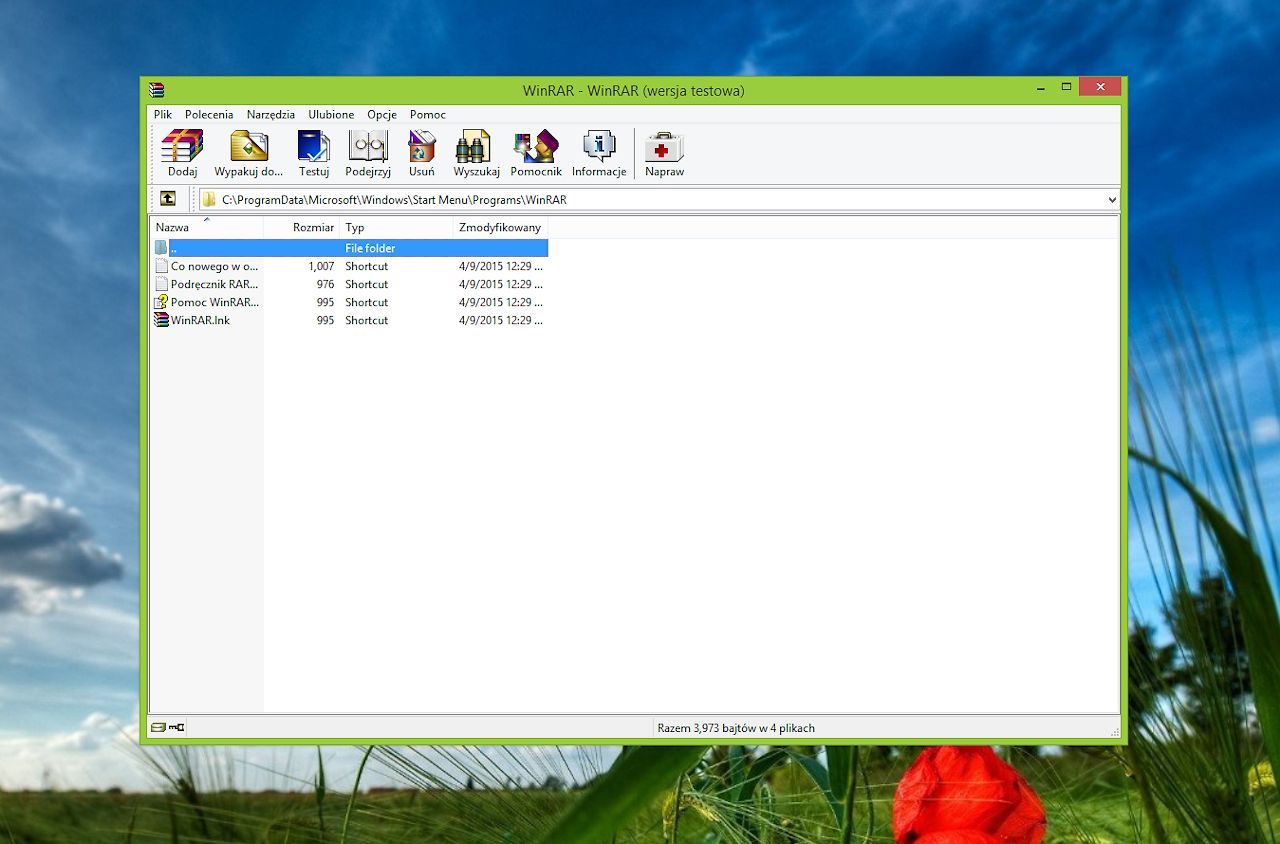
Task: Sort list by Zmodyfikowany column header
Action: point(499,228)
